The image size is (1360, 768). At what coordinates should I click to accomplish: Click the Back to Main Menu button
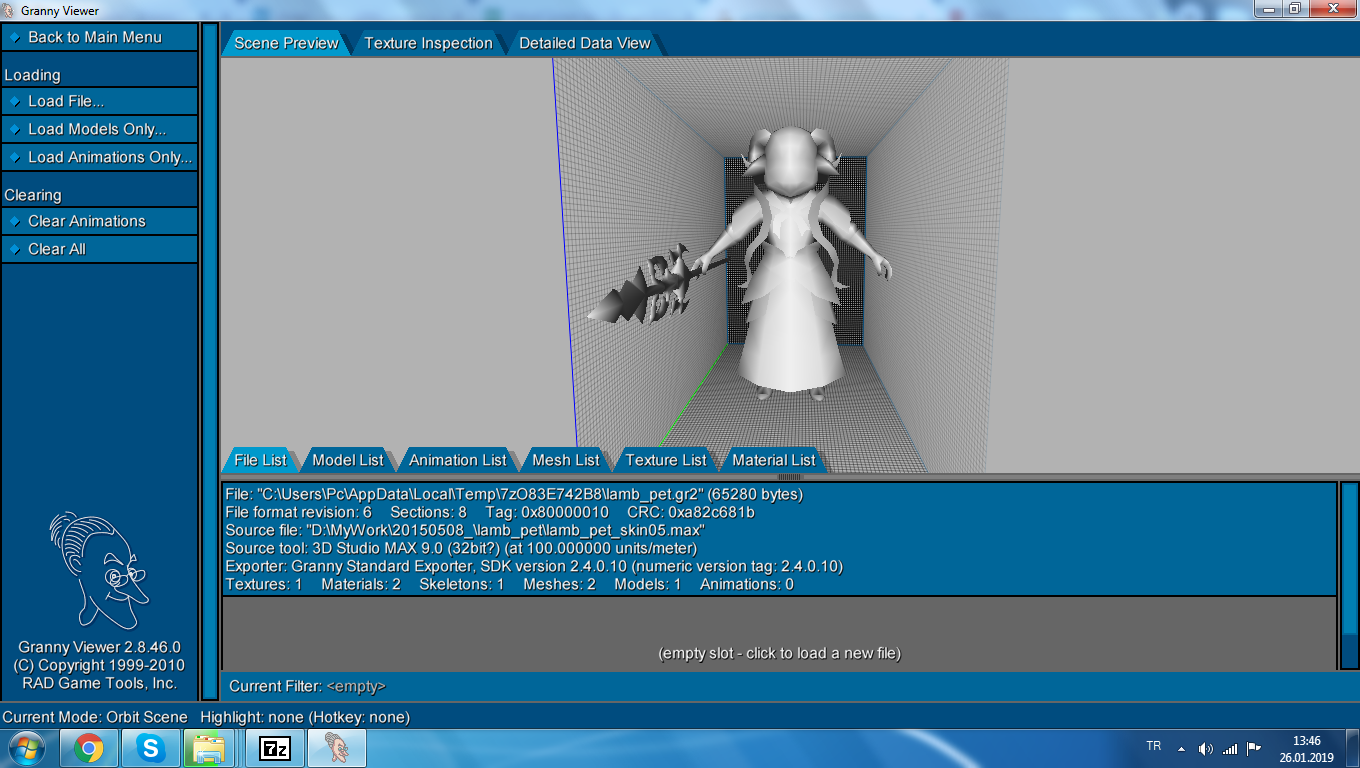click(95, 37)
